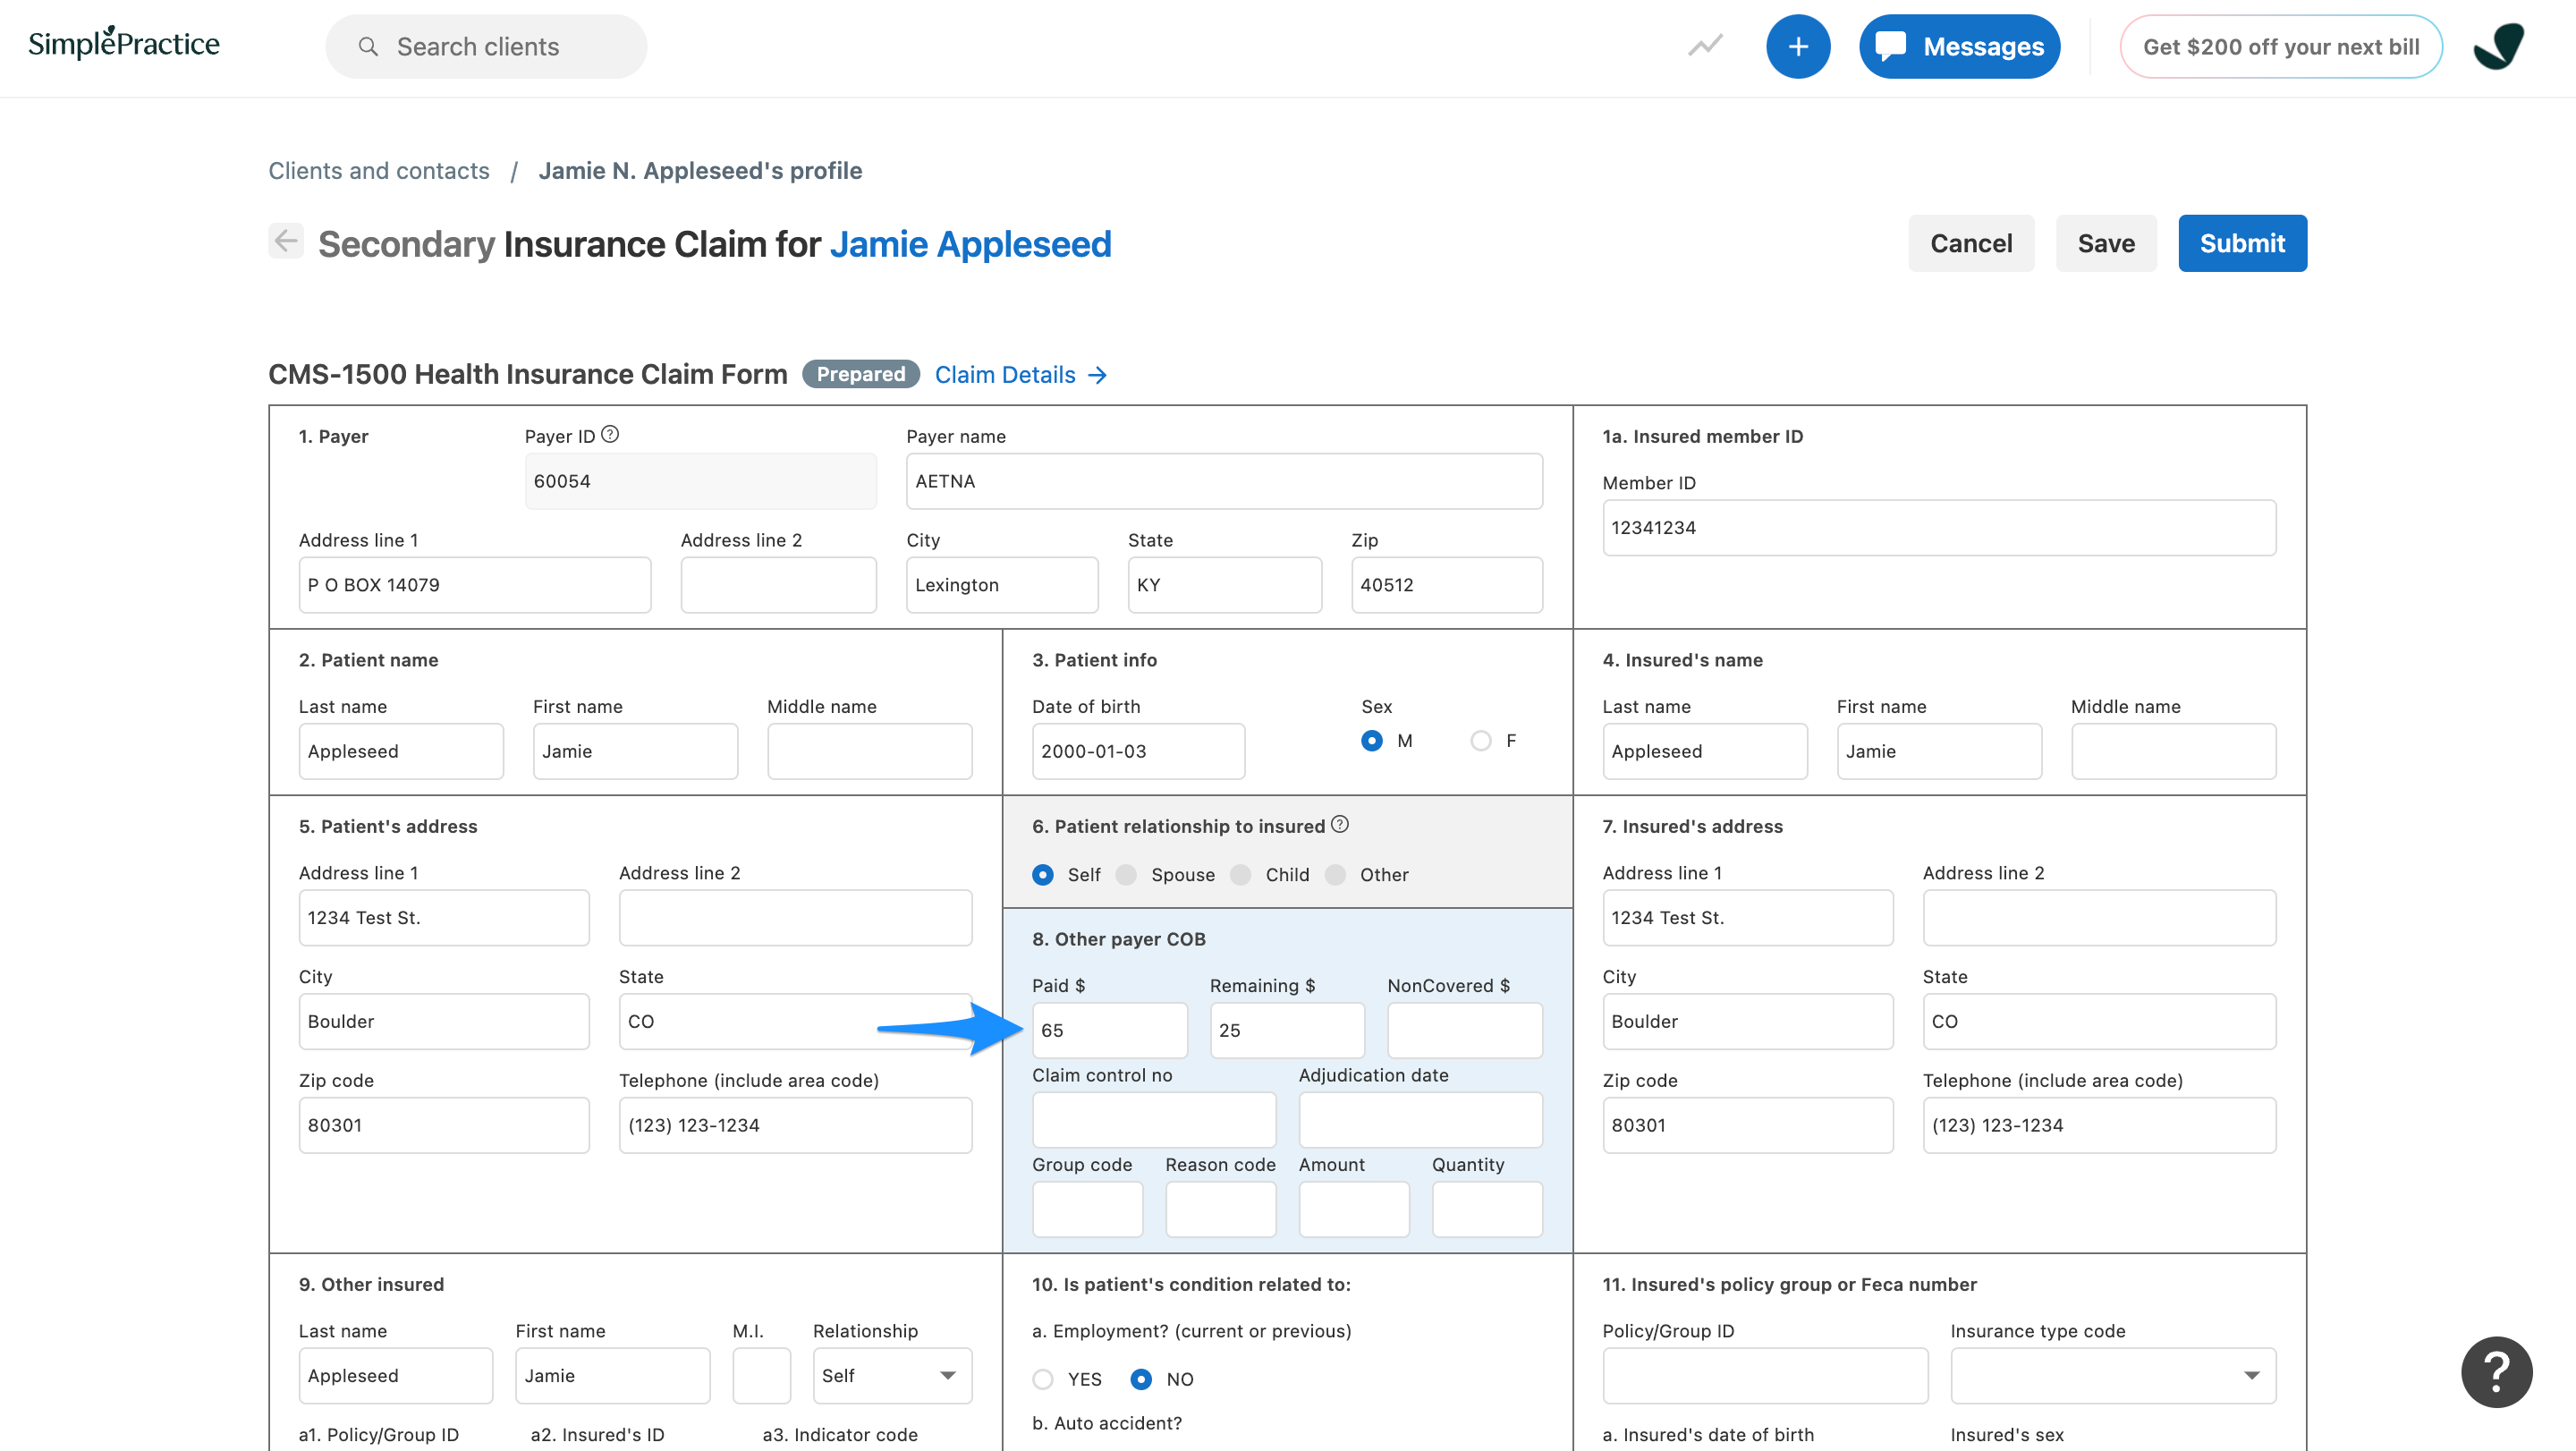Click the insured's Middle name field
Viewport: 2576px width, 1451px height.
pos(2173,751)
